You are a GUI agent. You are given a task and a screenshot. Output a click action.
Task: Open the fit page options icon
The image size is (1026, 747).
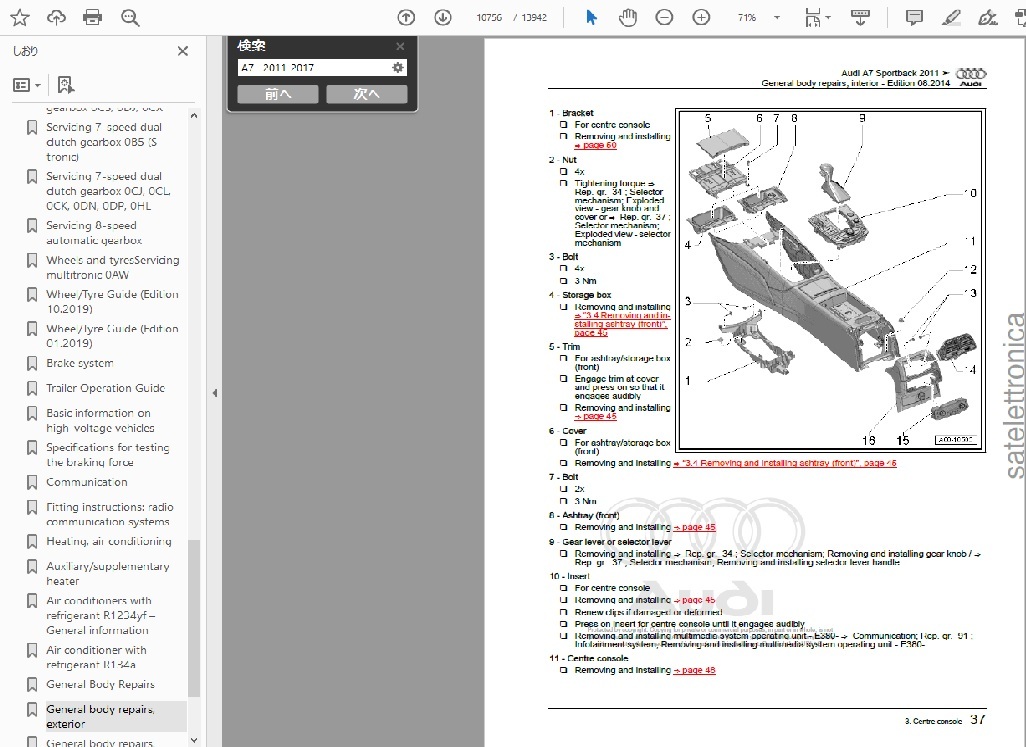tap(817, 18)
